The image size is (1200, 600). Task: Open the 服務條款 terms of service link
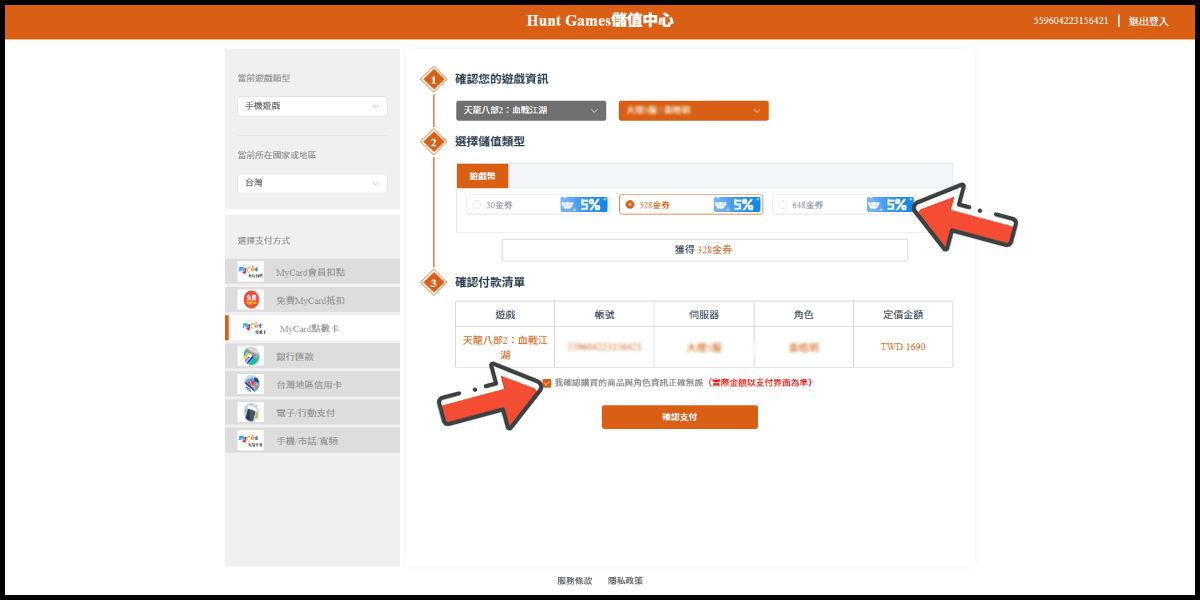click(574, 581)
